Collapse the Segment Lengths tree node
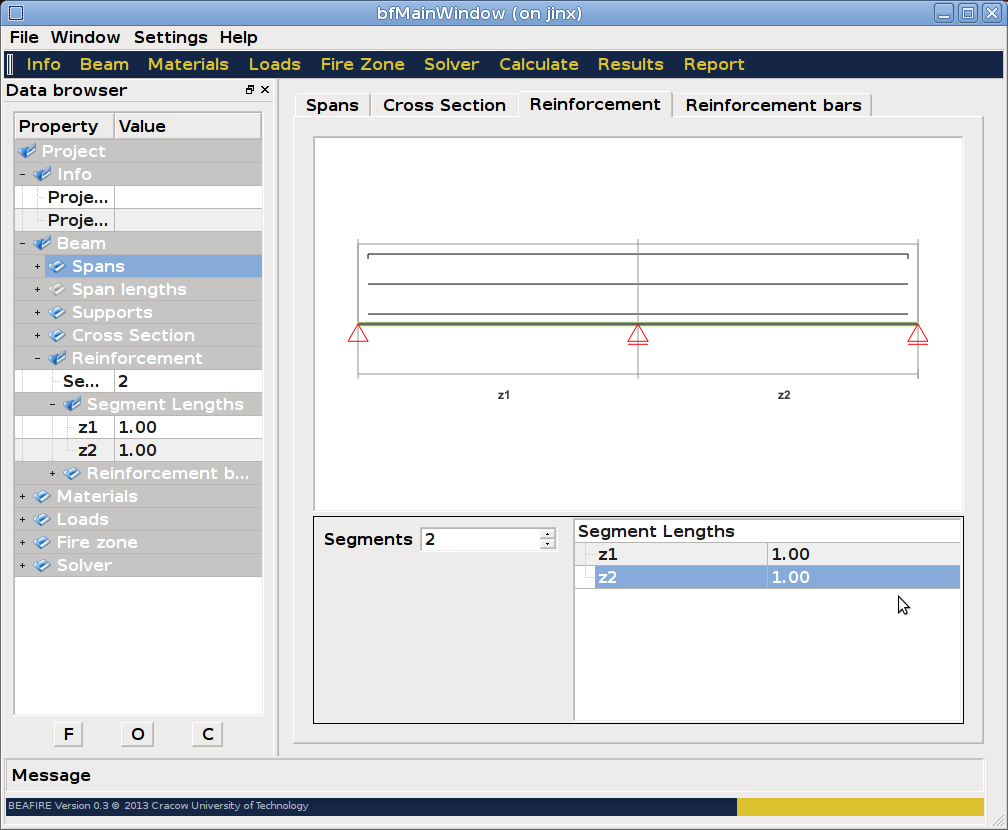 pos(53,405)
